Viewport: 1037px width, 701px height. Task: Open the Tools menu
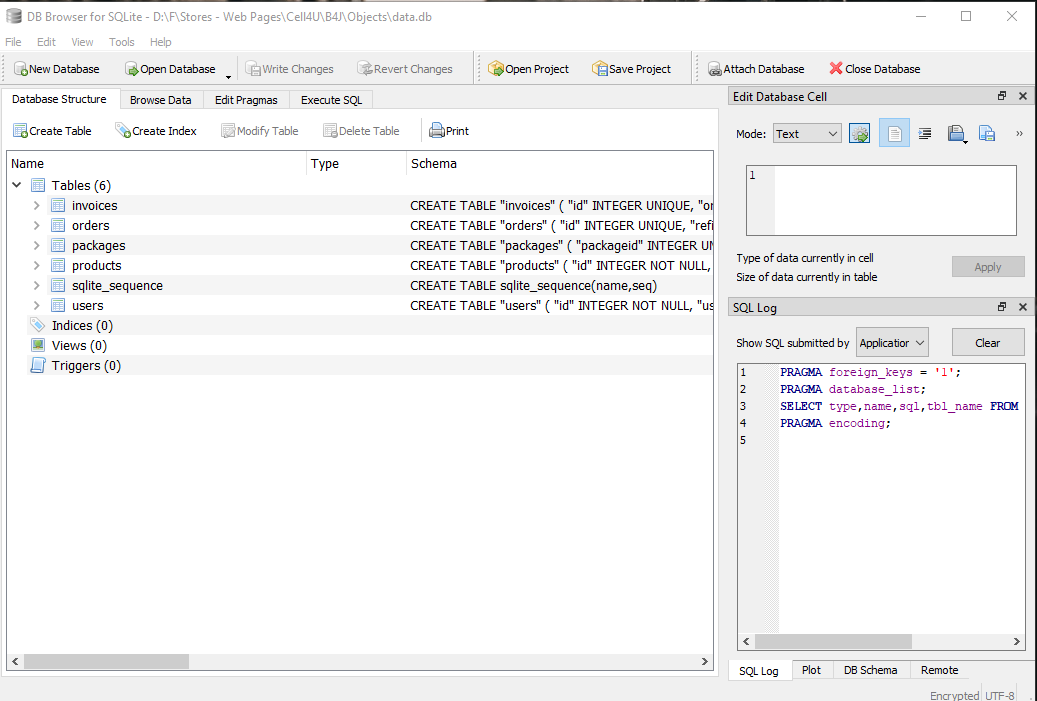122,42
